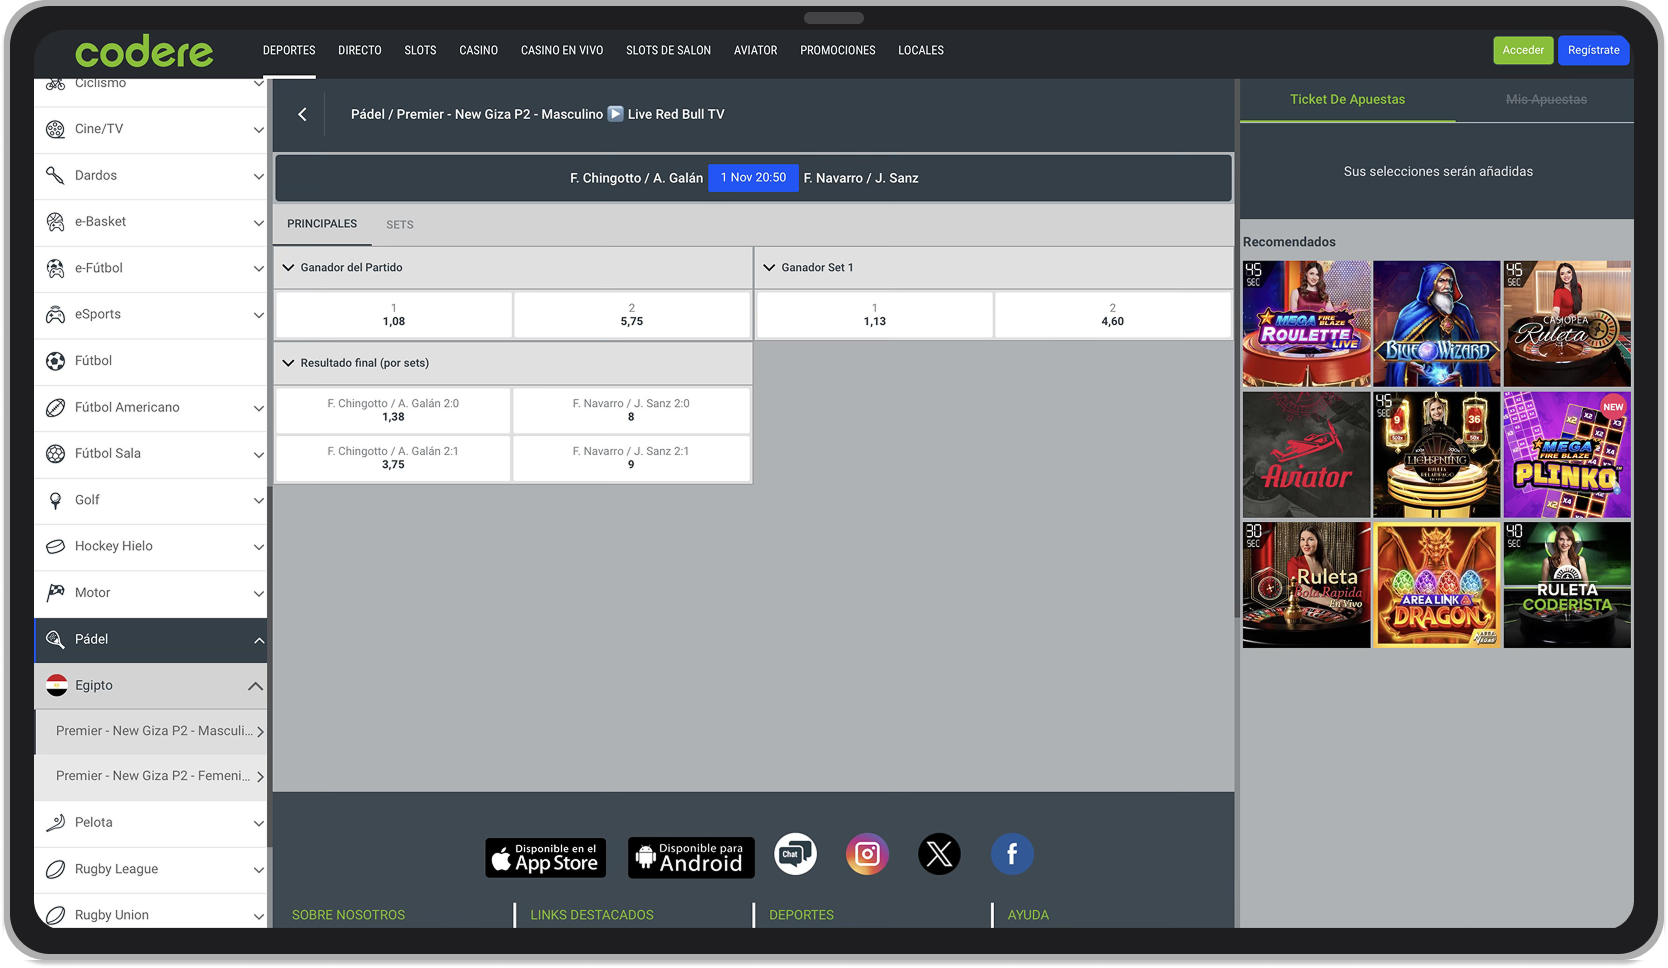Open the CASINO EN VIVO menu
This screenshot has width=1668, height=968.
click(x=562, y=50)
